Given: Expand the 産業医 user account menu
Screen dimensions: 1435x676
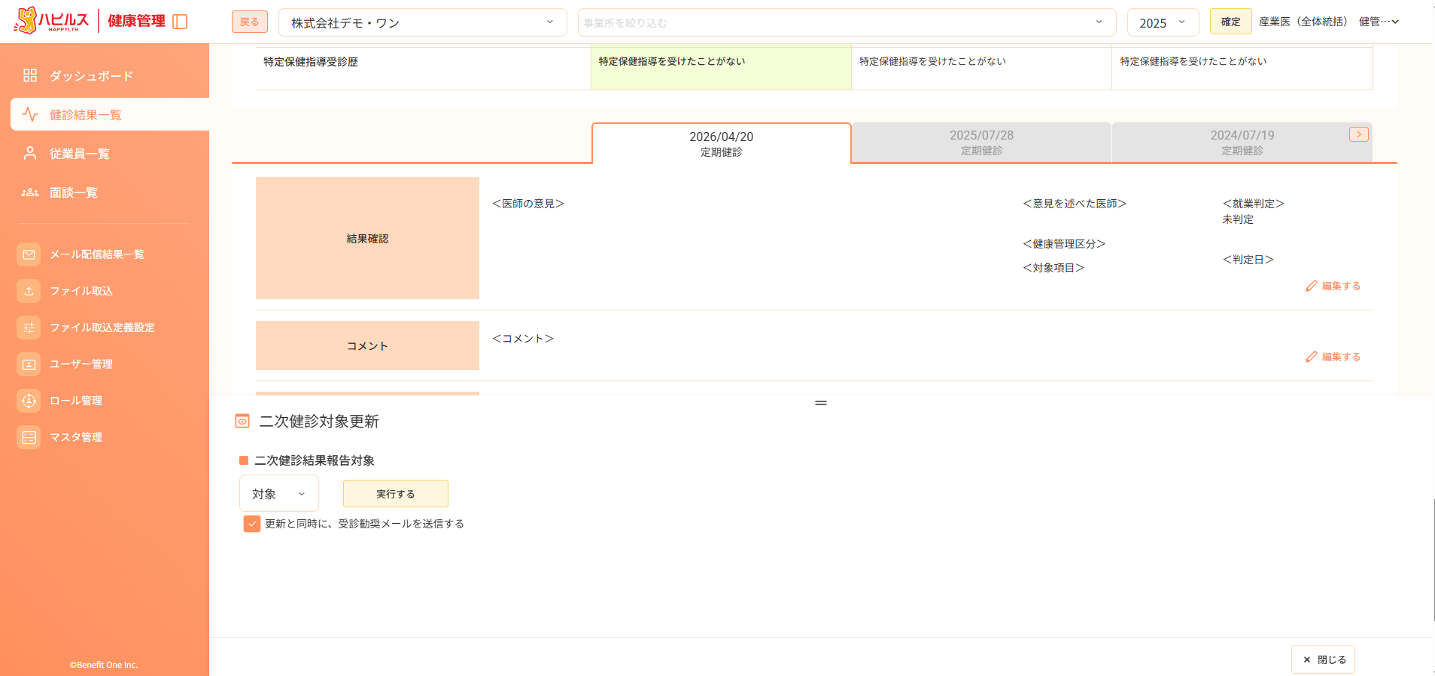Looking at the screenshot, I should [1329, 22].
